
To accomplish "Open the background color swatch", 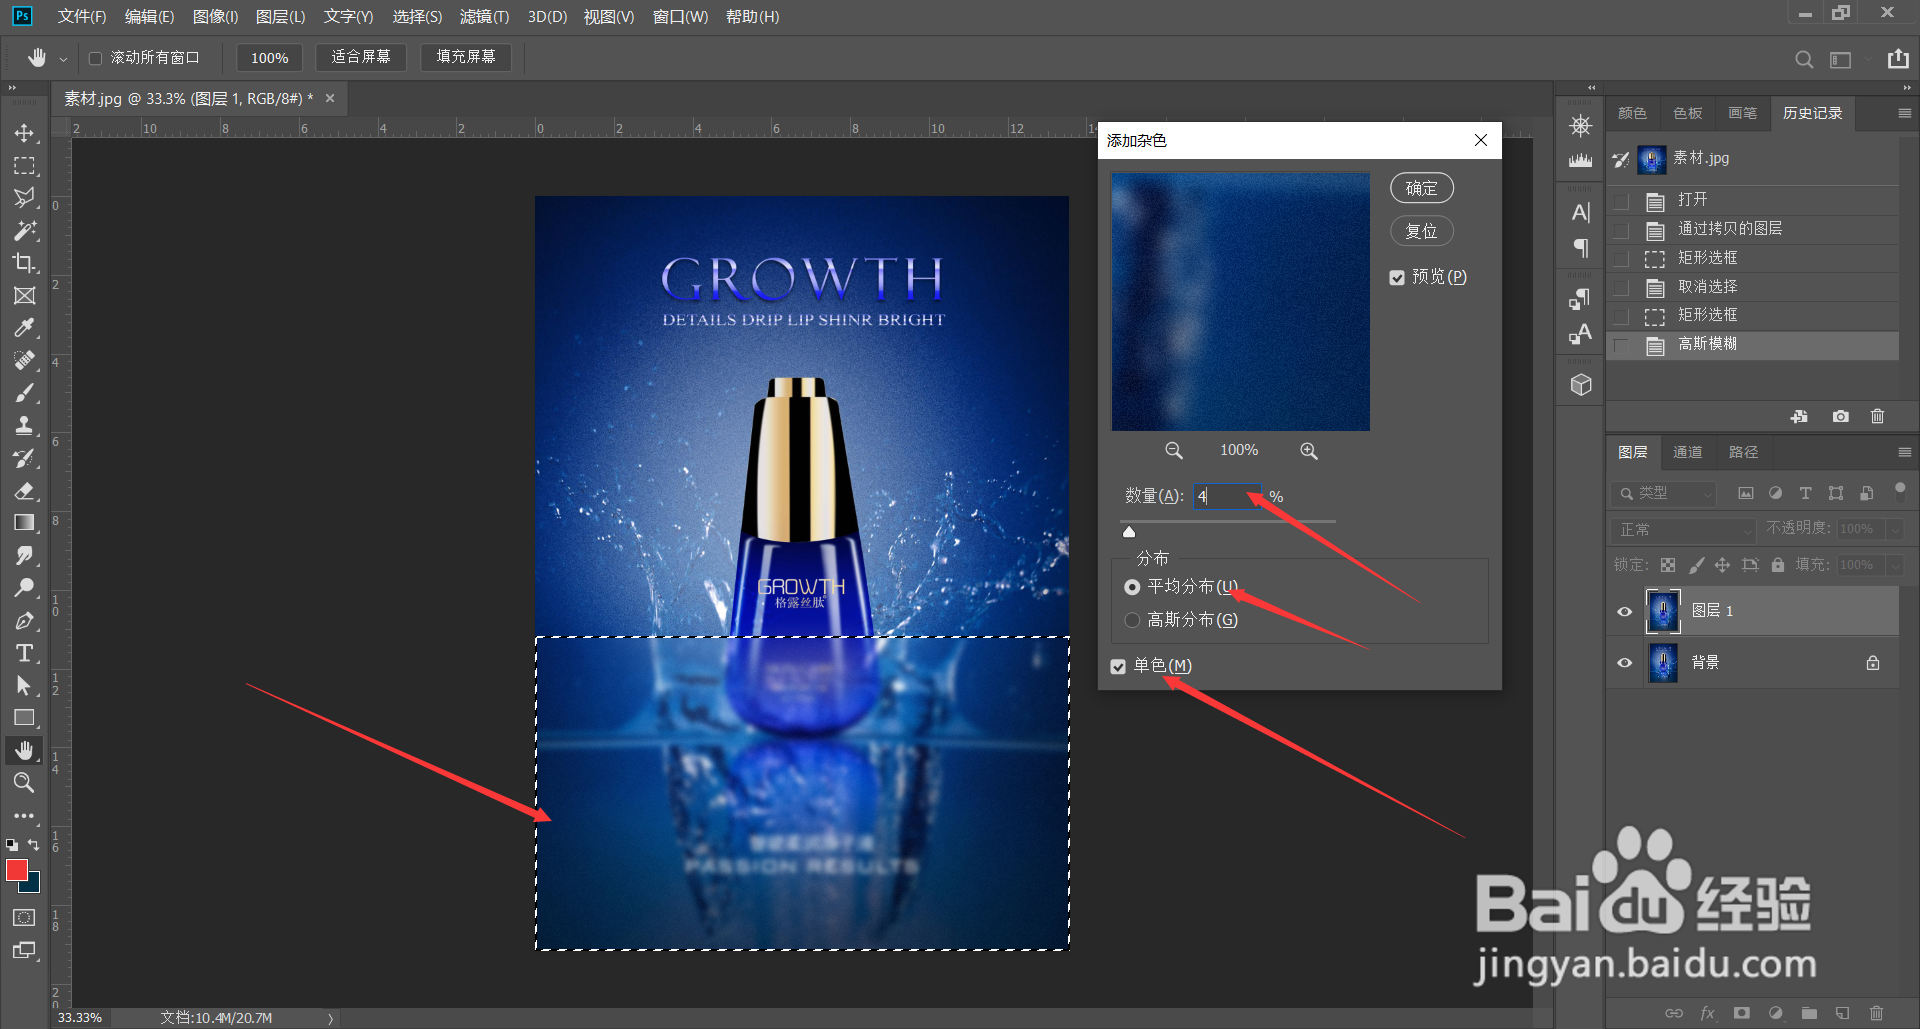I will pyautogui.click(x=33, y=884).
